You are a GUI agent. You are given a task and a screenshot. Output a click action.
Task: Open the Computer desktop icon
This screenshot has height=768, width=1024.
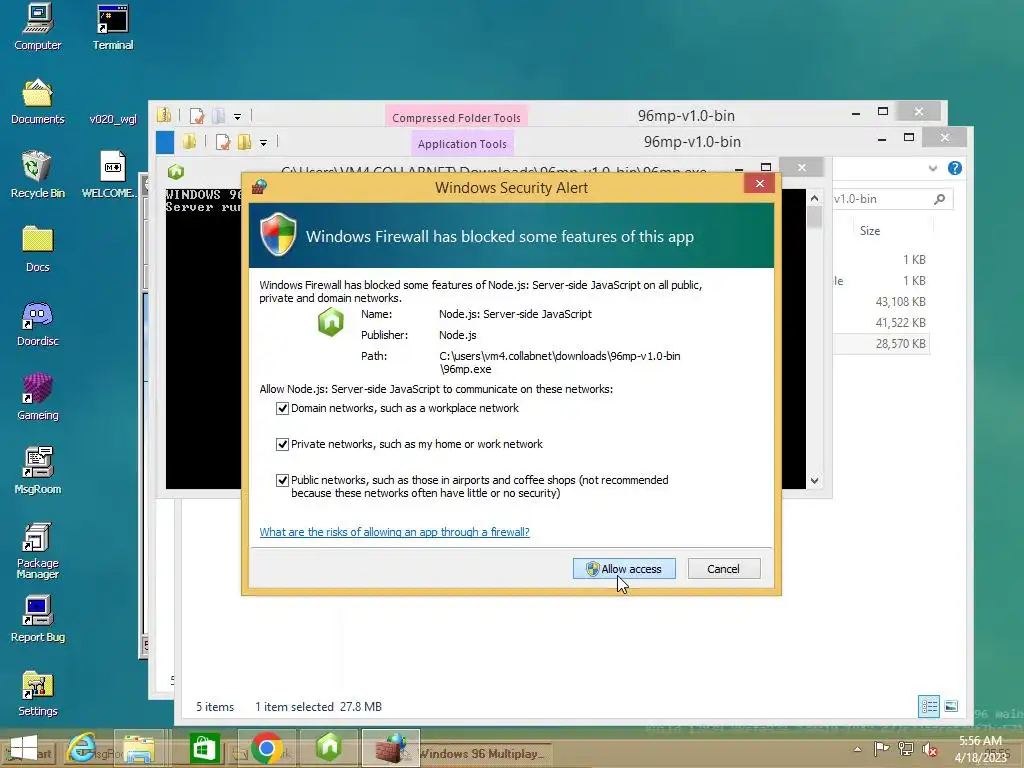point(37,26)
